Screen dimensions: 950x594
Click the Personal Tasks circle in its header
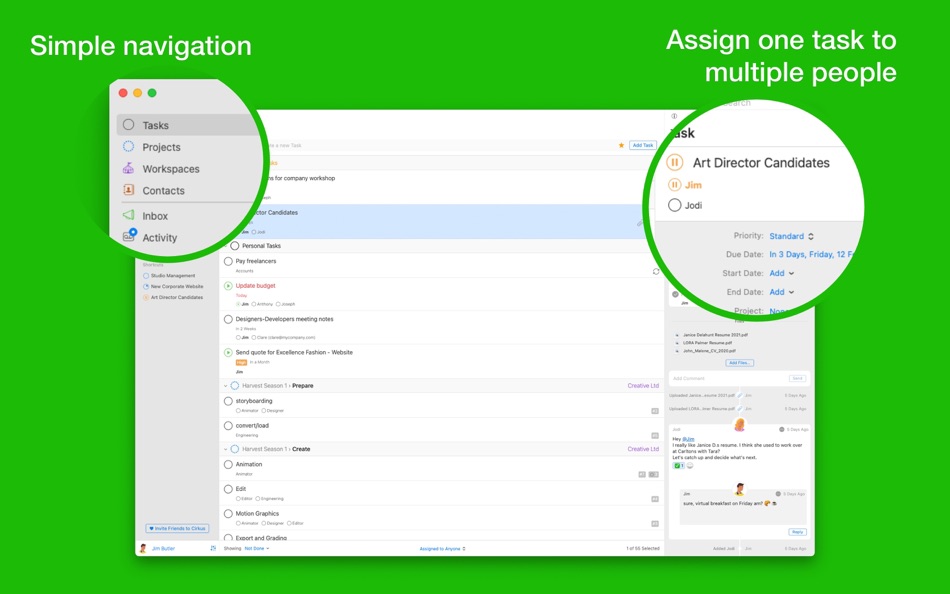click(x=235, y=246)
